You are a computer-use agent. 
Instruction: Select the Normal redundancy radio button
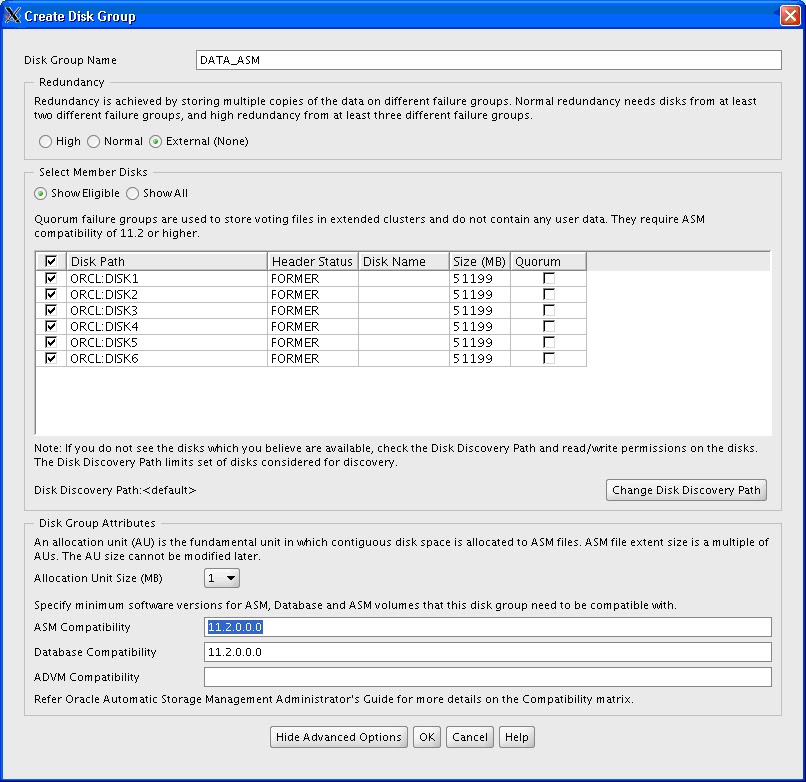click(x=95, y=141)
